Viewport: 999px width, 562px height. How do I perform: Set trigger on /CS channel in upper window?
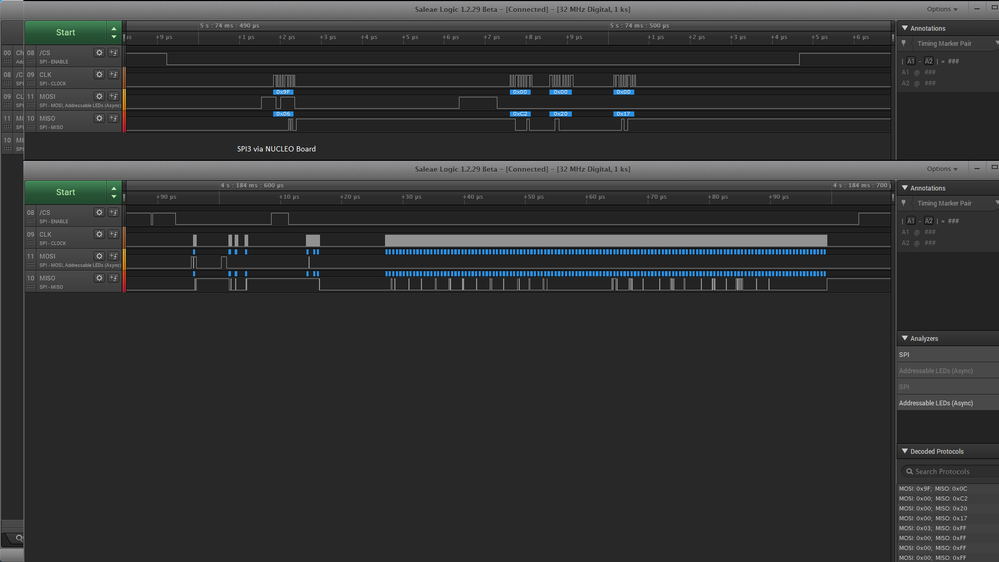pos(113,53)
